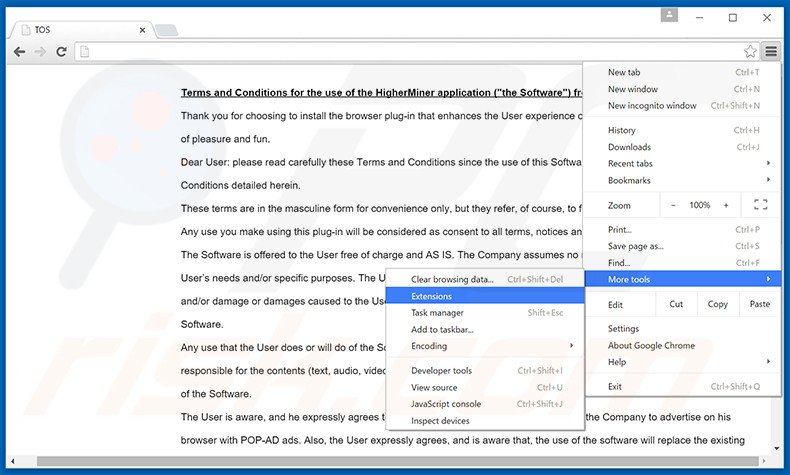Reload the page with the refresh icon

pyautogui.click(x=61, y=52)
